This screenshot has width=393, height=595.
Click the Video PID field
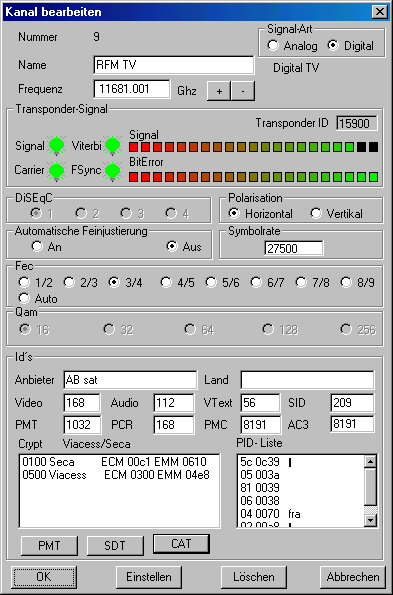click(82, 403)
